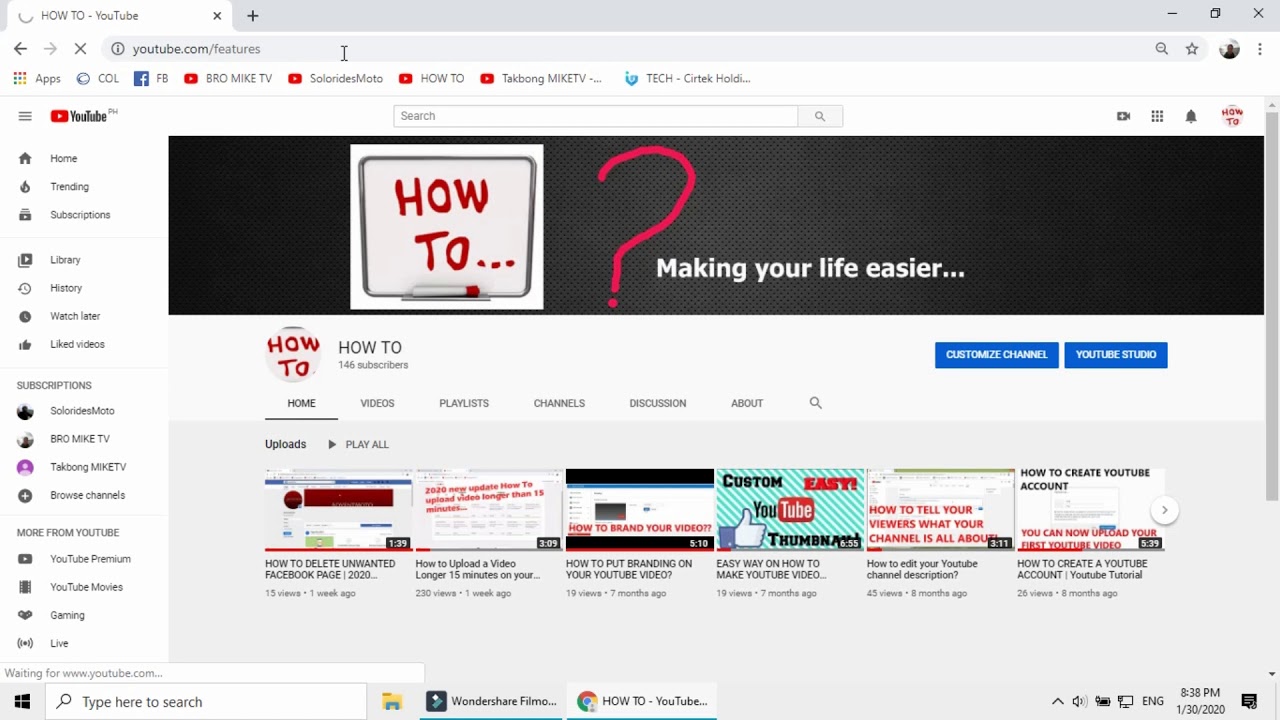Click the create video camera icon
Viewport: 1280px width, 720px height.
pos(1123,116)
